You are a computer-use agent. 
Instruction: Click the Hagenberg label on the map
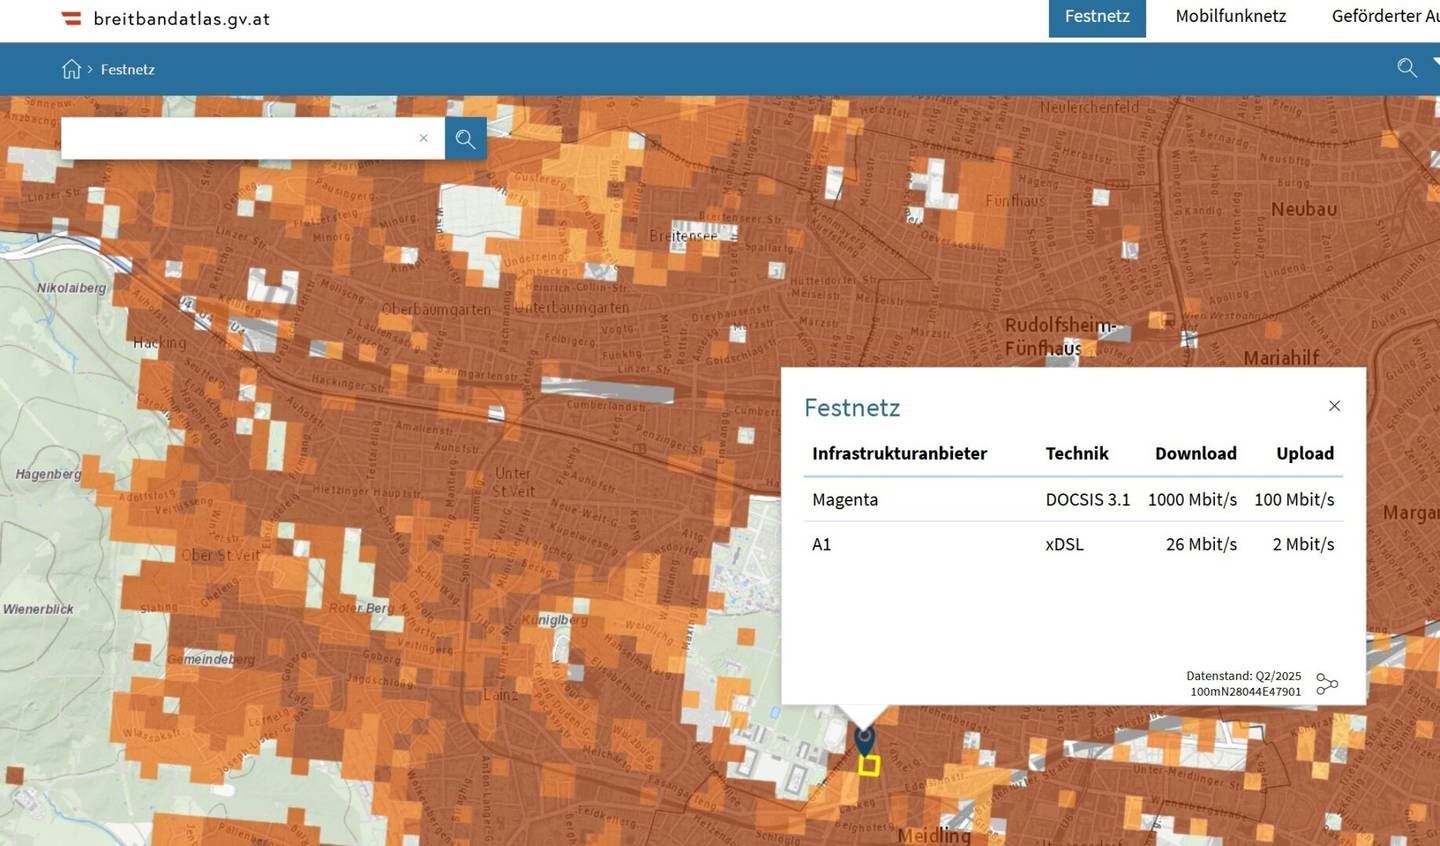[49, 474]
